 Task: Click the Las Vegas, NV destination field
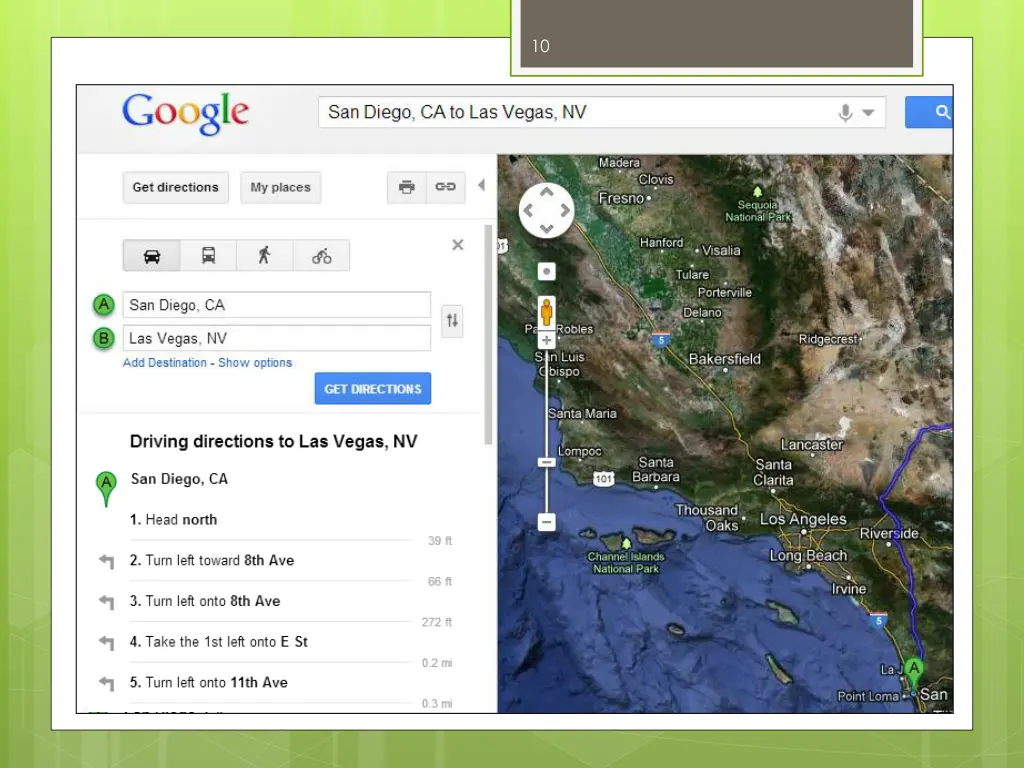click(x=277, y=338)
